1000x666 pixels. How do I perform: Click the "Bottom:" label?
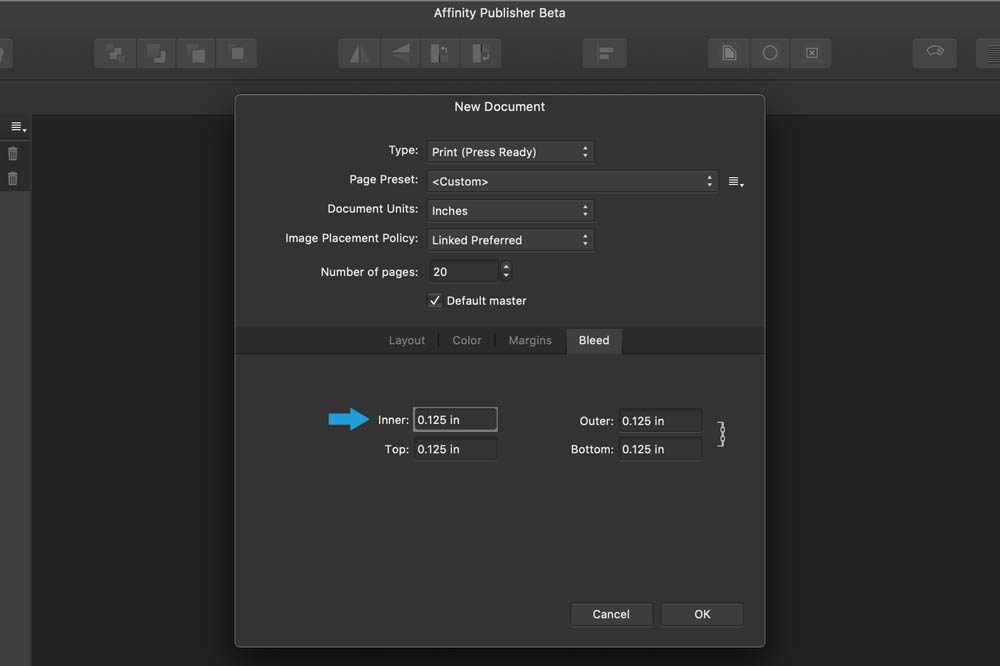[x=592, y=449]
